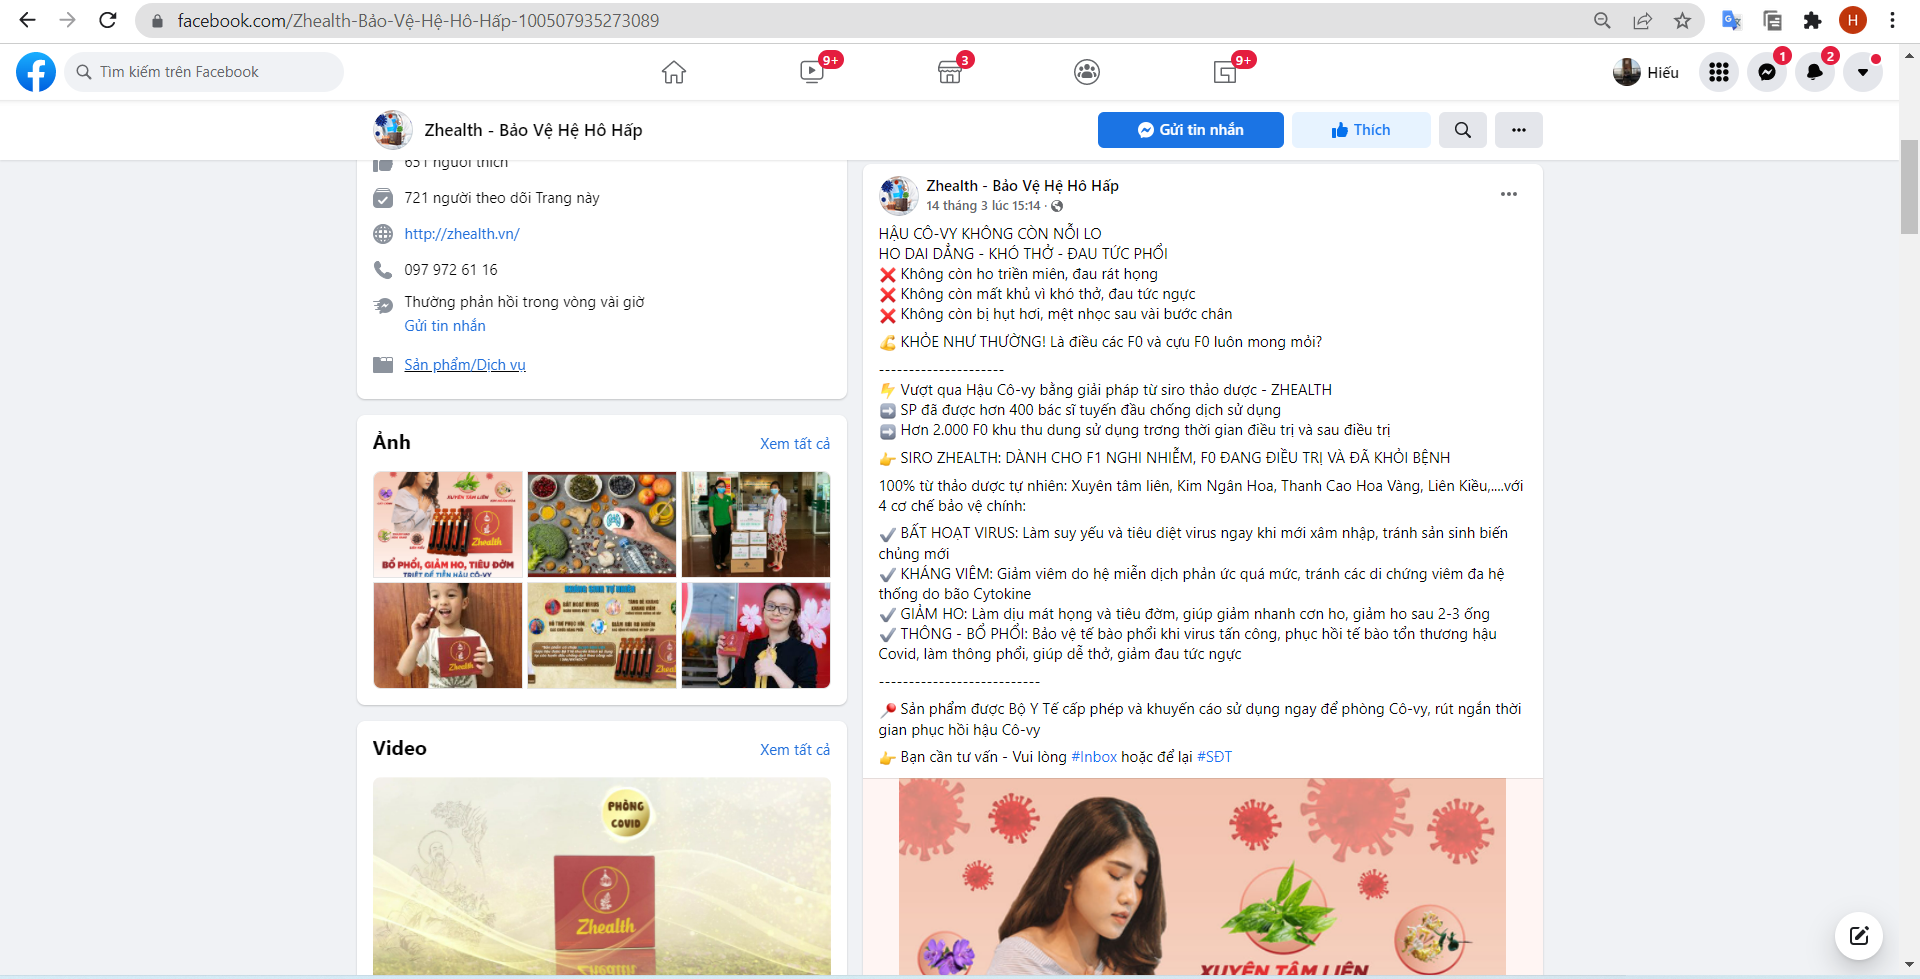Click the new message compose icon

tap(1859, 936)
